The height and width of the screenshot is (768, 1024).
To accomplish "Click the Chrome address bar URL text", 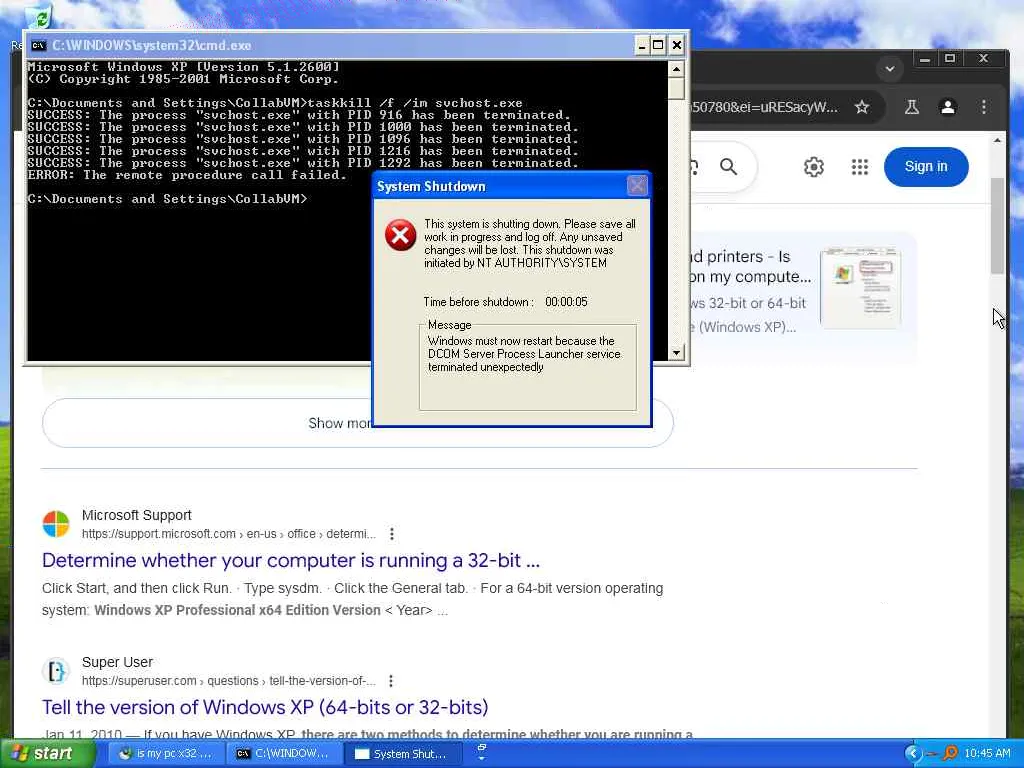I will point(764,107).
